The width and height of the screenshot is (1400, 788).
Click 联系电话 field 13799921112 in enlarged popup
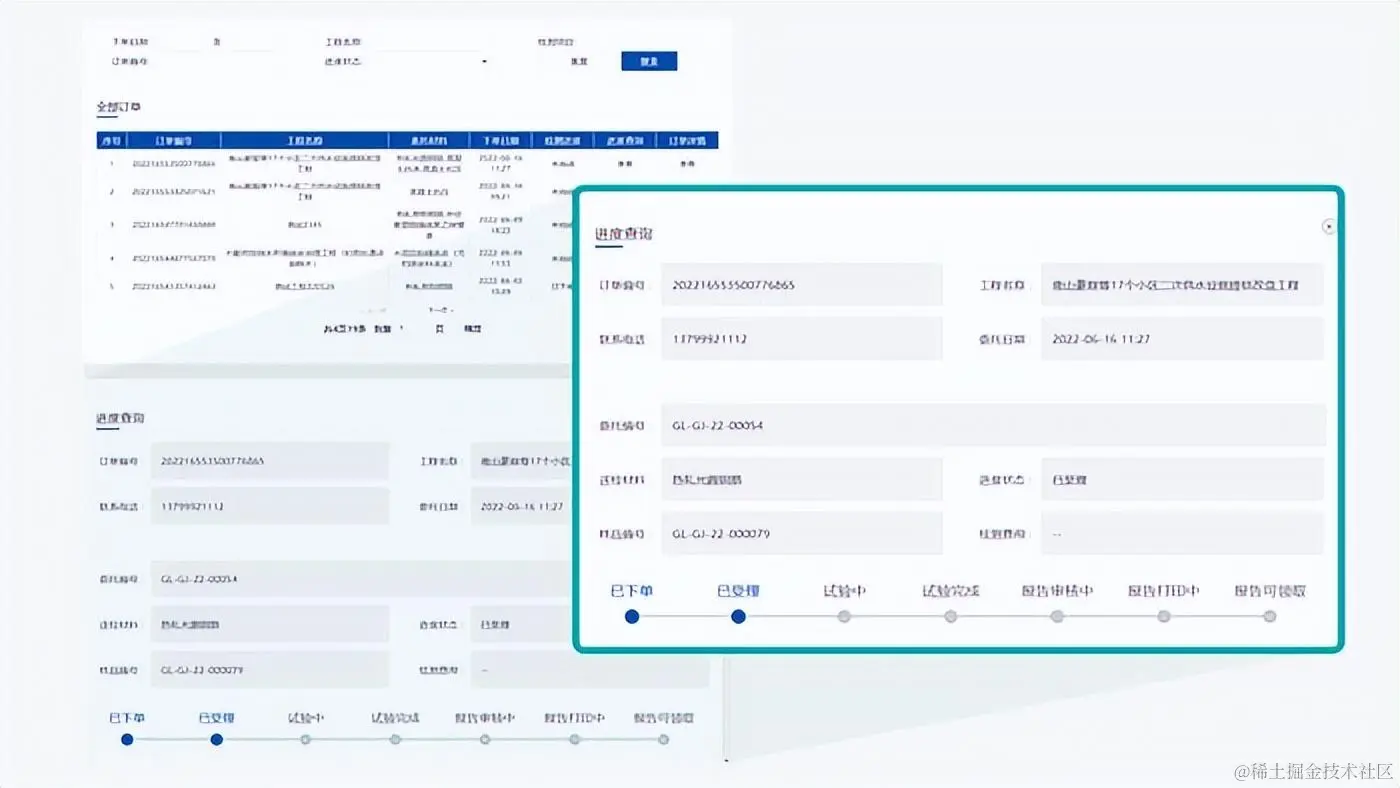tap(802, 339)
